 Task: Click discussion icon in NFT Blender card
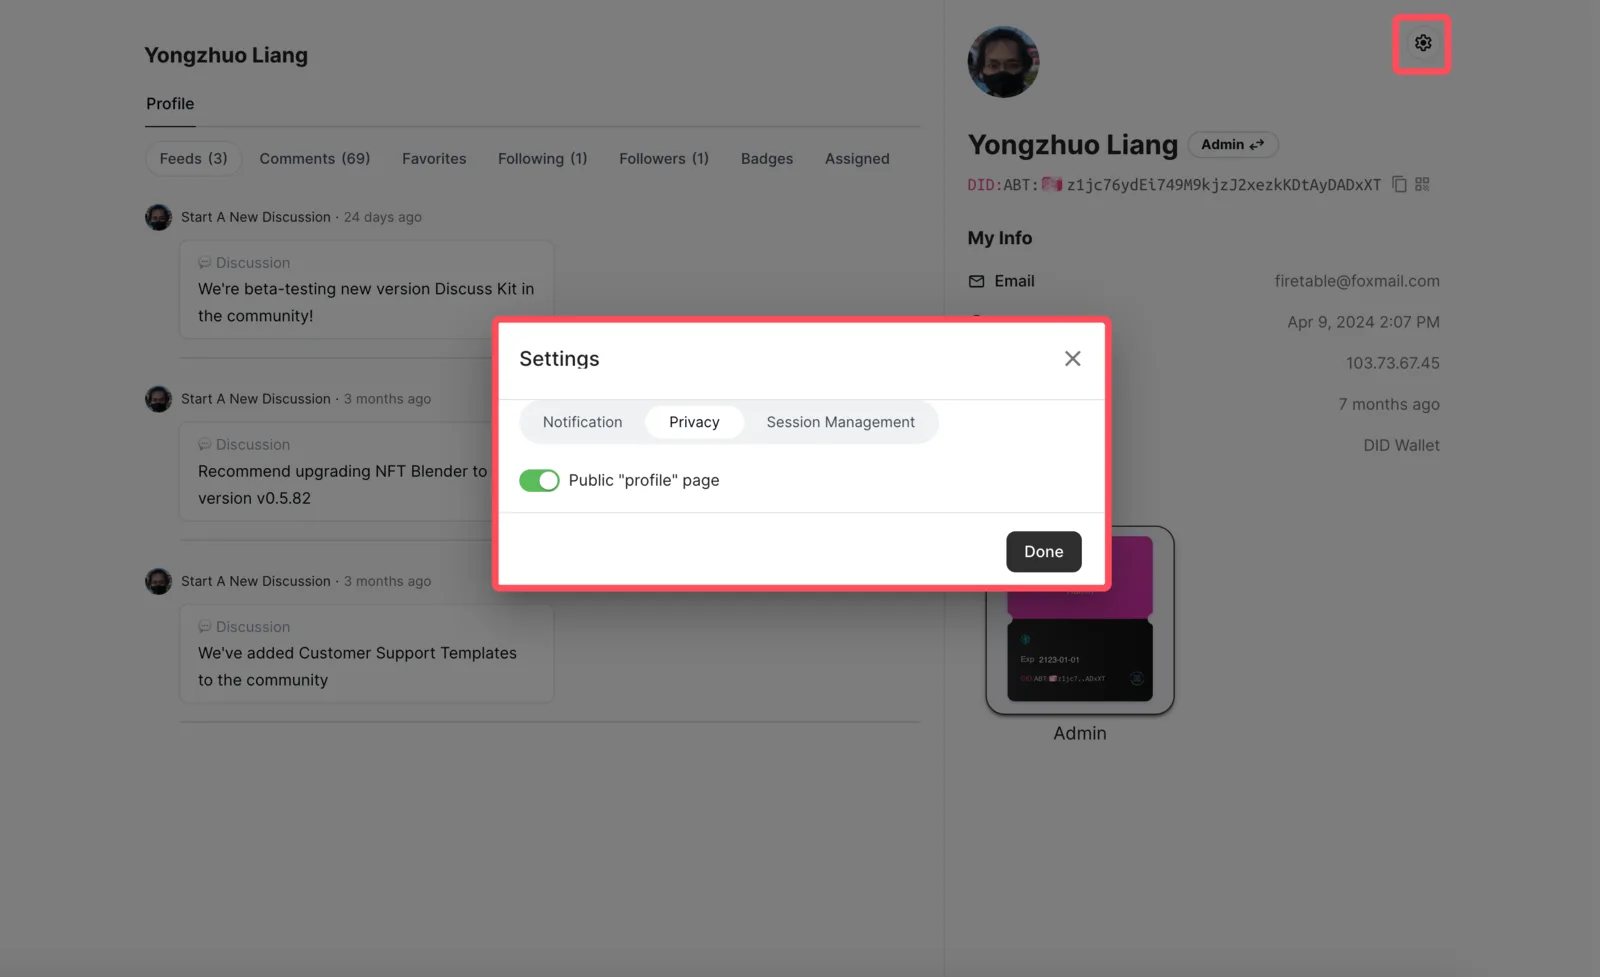coord(204,445)
